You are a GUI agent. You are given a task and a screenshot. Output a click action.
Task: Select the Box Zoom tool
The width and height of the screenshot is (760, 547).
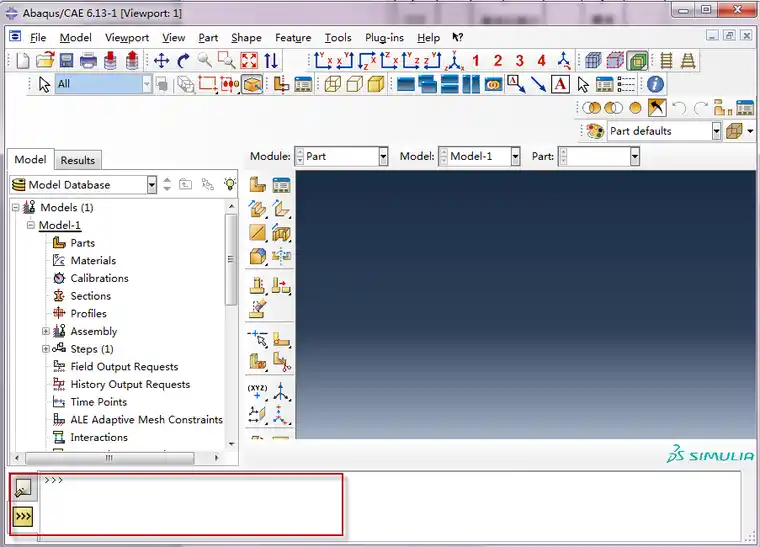[226, 61]
